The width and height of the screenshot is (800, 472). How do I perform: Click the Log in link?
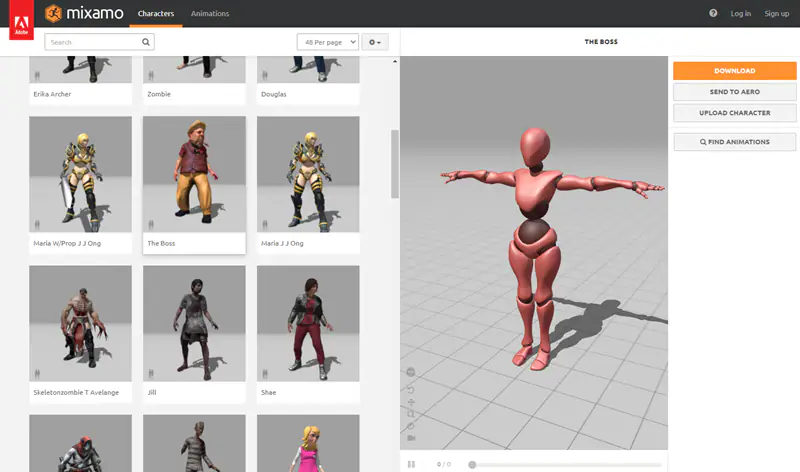pos(740,14)
